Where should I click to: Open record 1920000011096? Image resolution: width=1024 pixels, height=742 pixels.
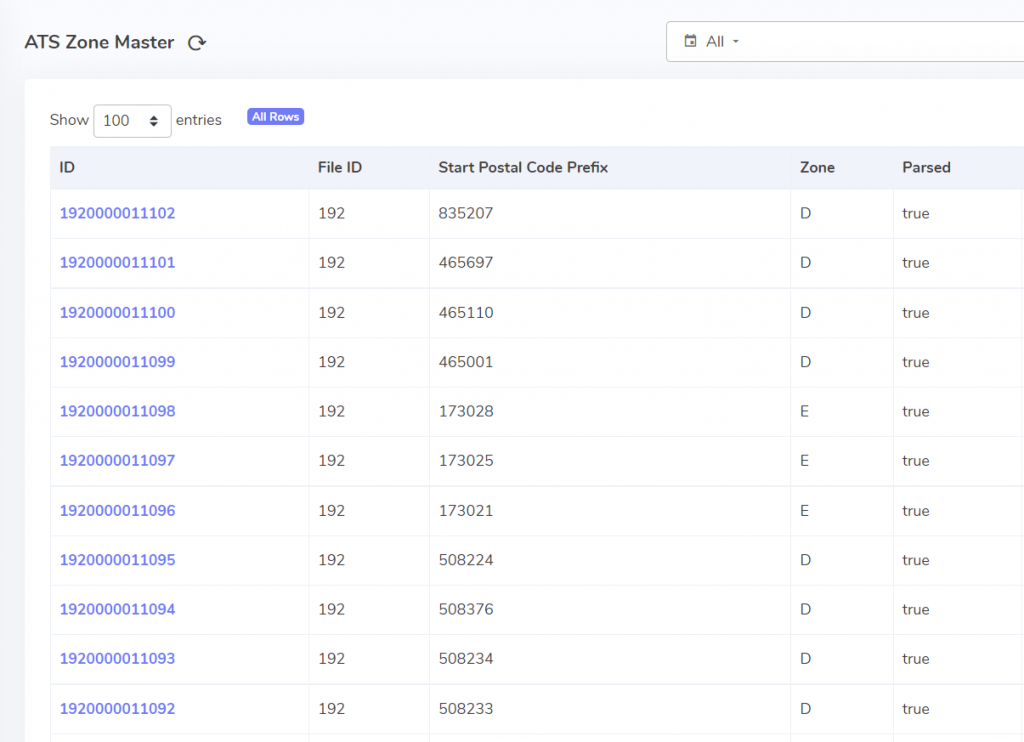117,510
